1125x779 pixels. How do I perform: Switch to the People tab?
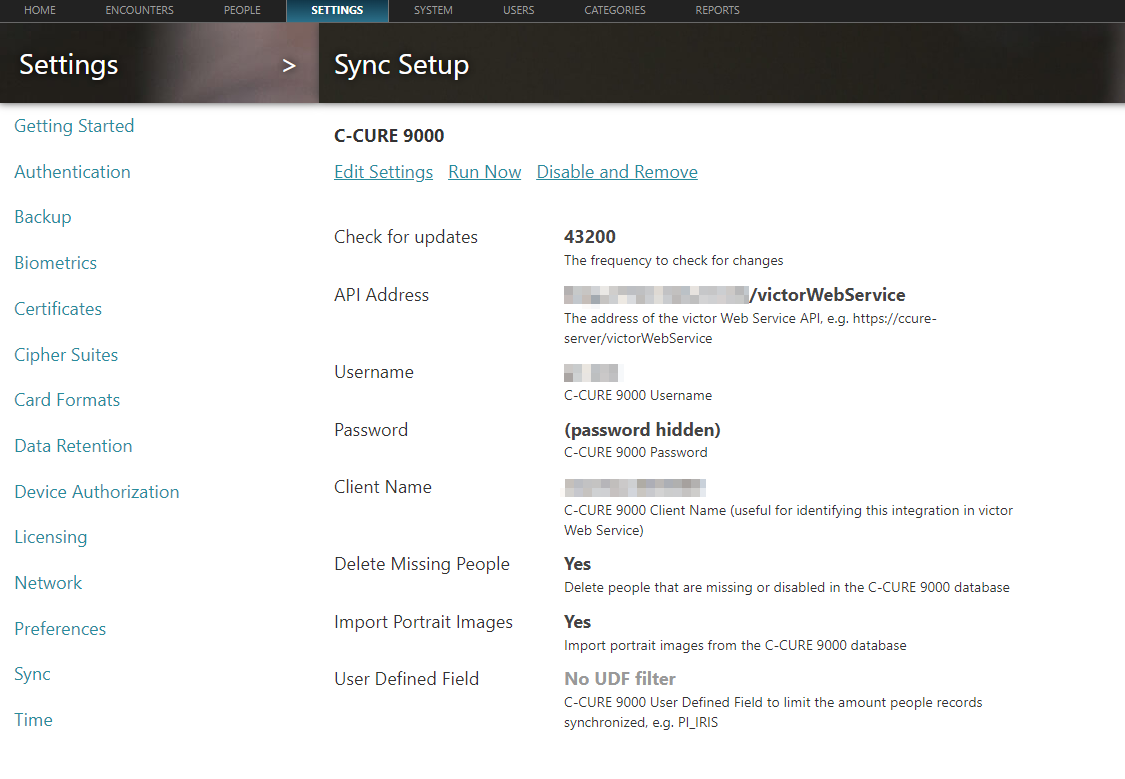242,10
